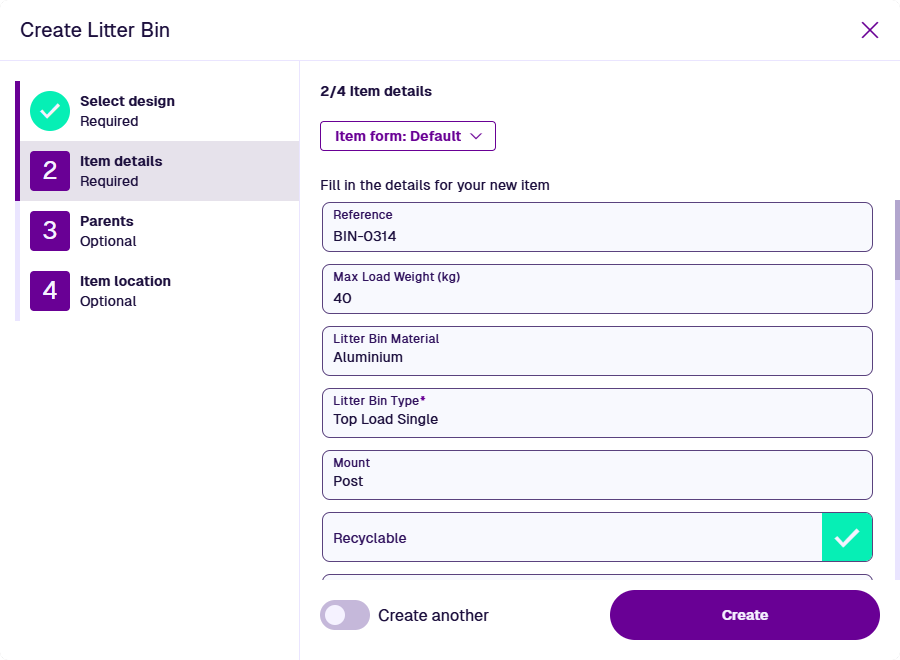This screenshot has height=660, width=900.
Task: Click the Reference field with BIN-0314
Action: (x=597, y=227)
